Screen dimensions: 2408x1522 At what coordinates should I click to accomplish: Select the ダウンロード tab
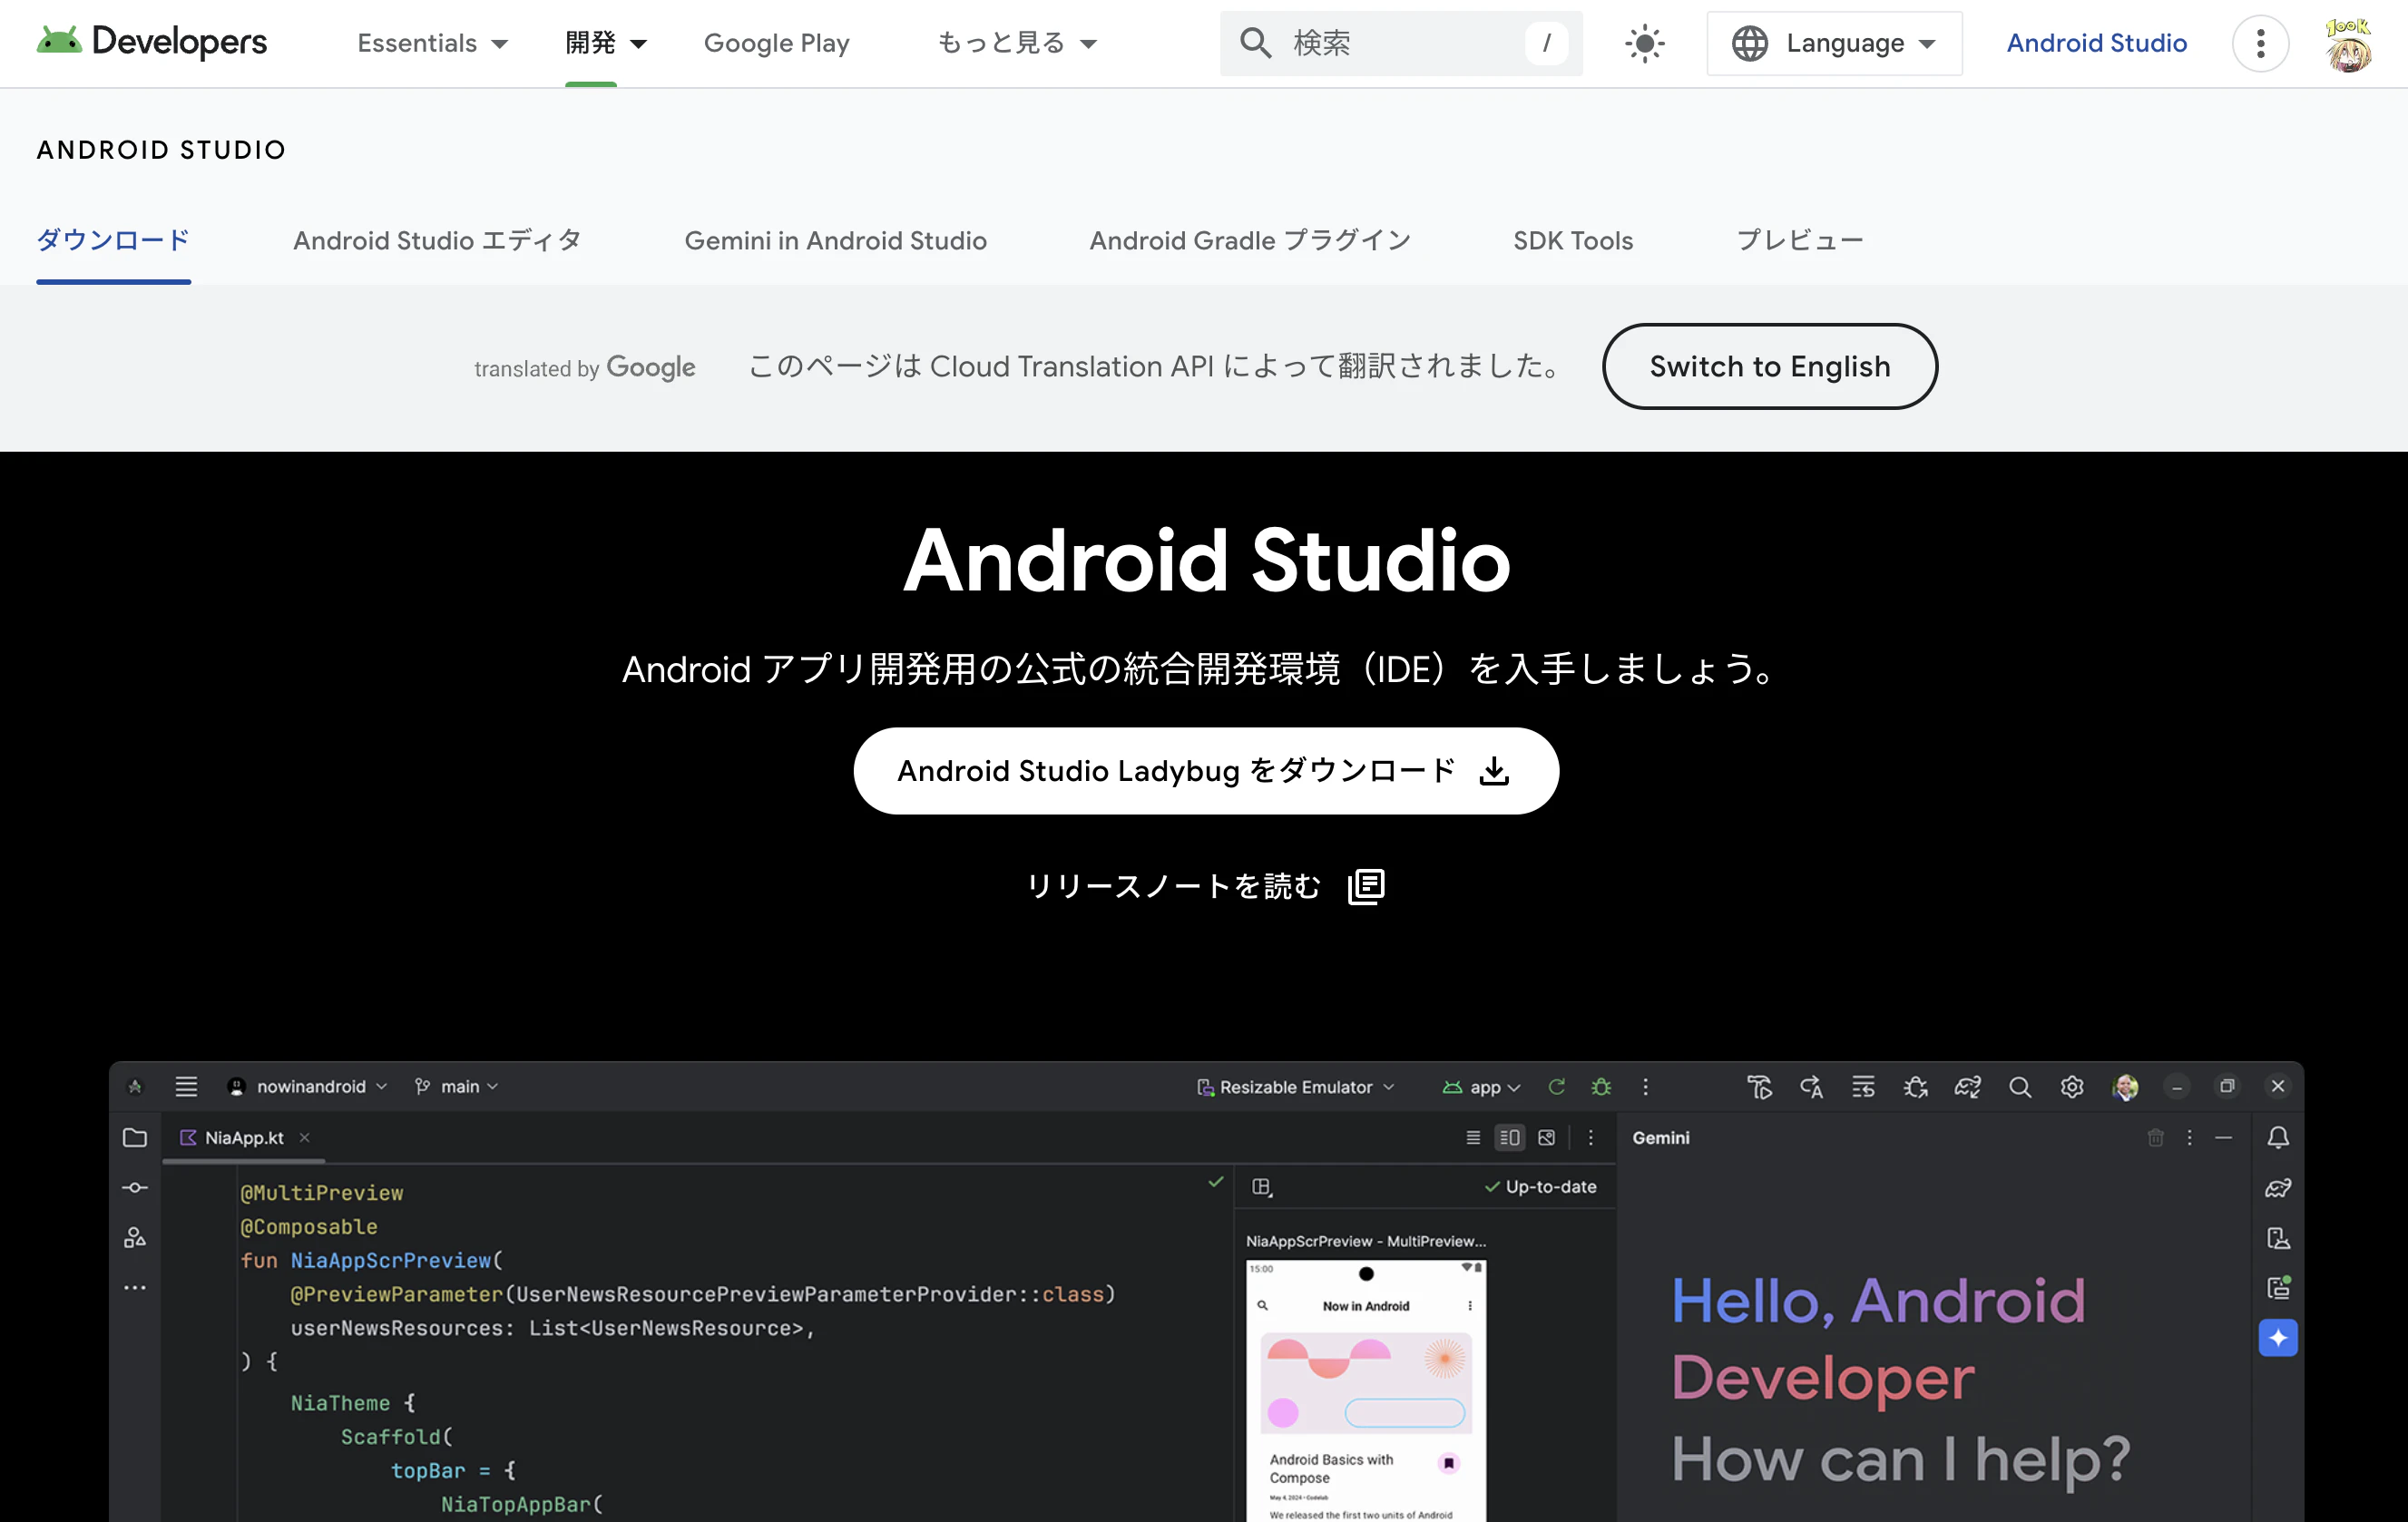113,240
